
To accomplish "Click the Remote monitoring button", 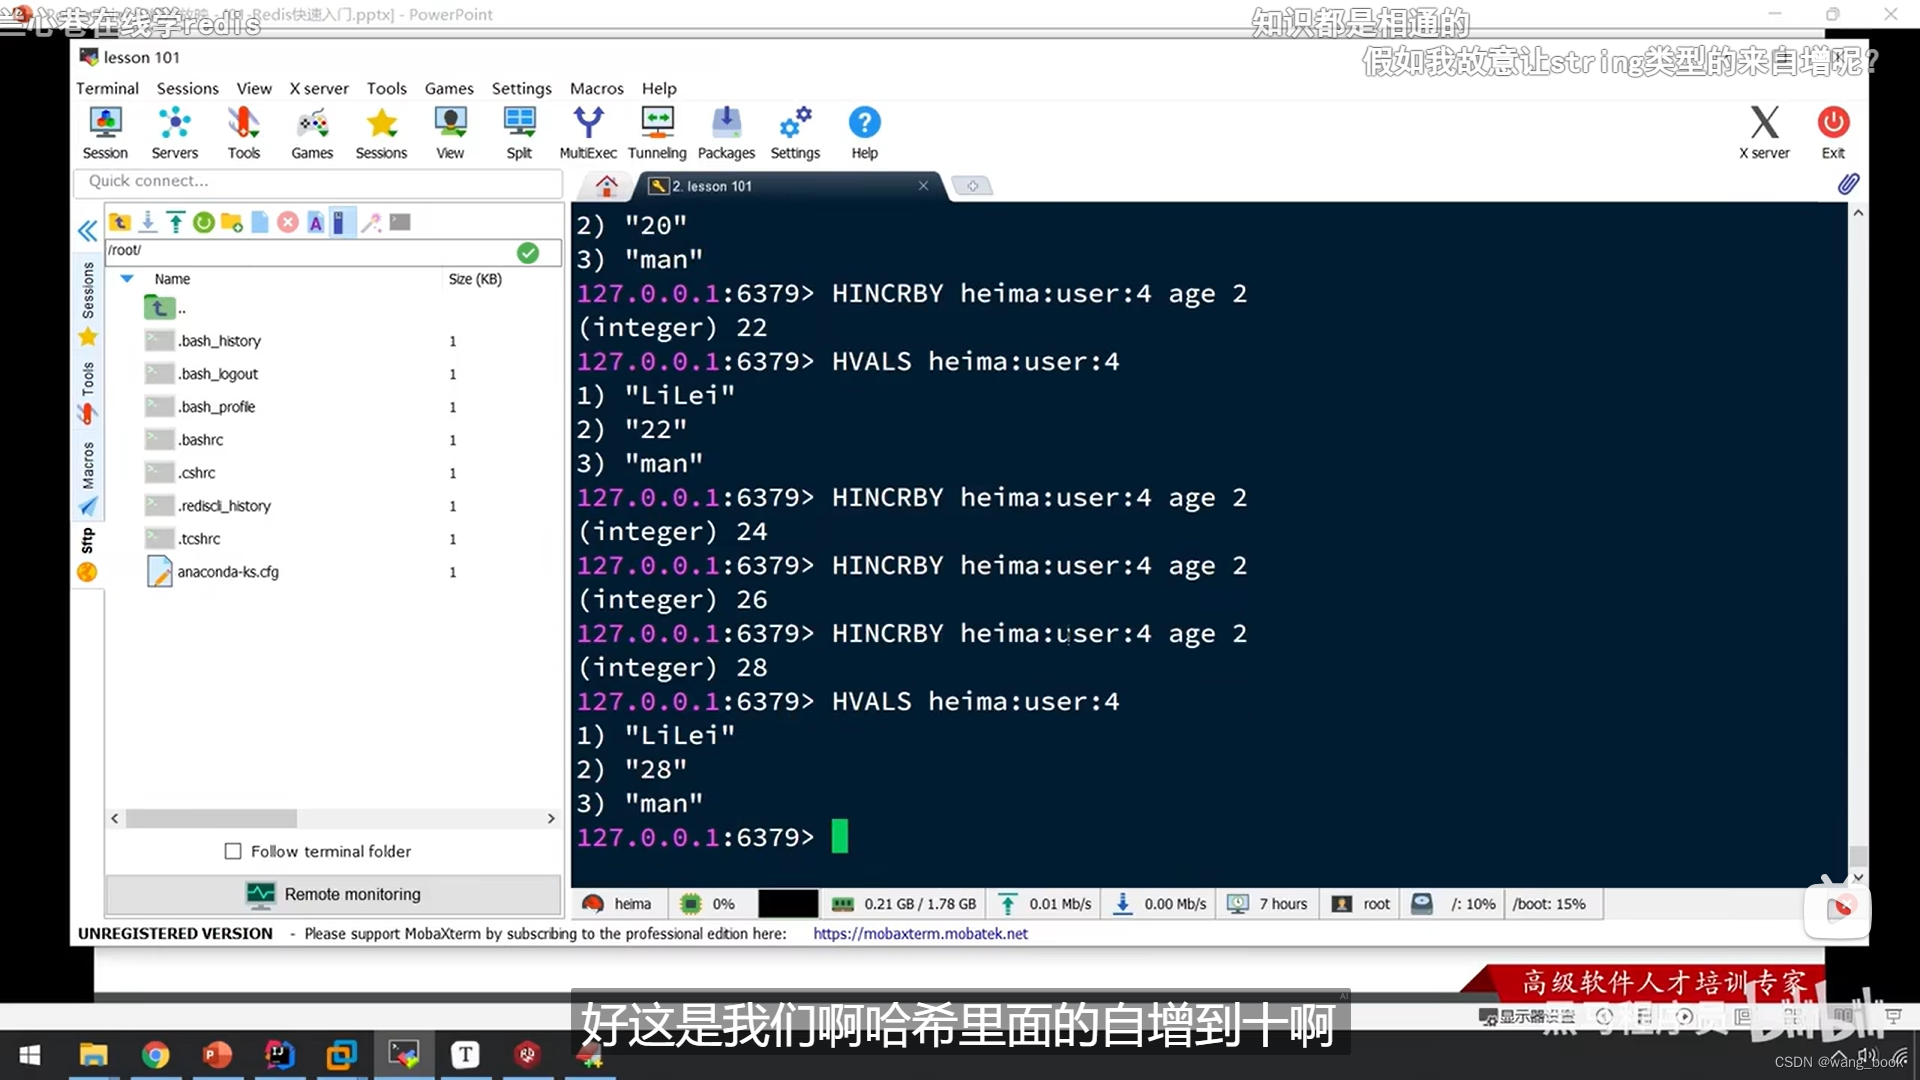I will 333,894.
